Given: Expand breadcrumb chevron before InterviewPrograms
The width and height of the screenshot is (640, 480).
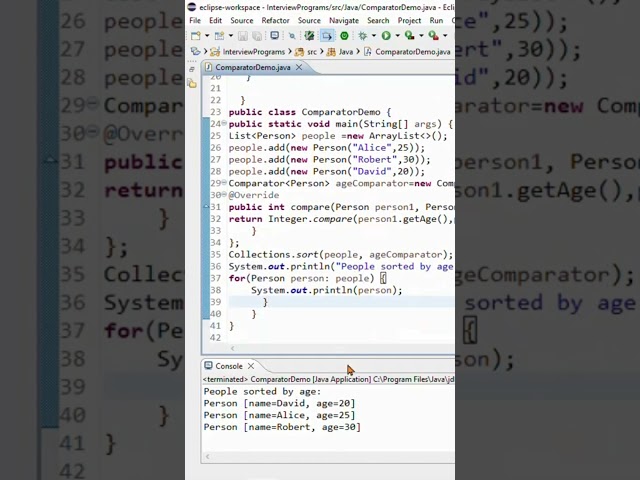Looking at the screenshot, I should [206, 51].
